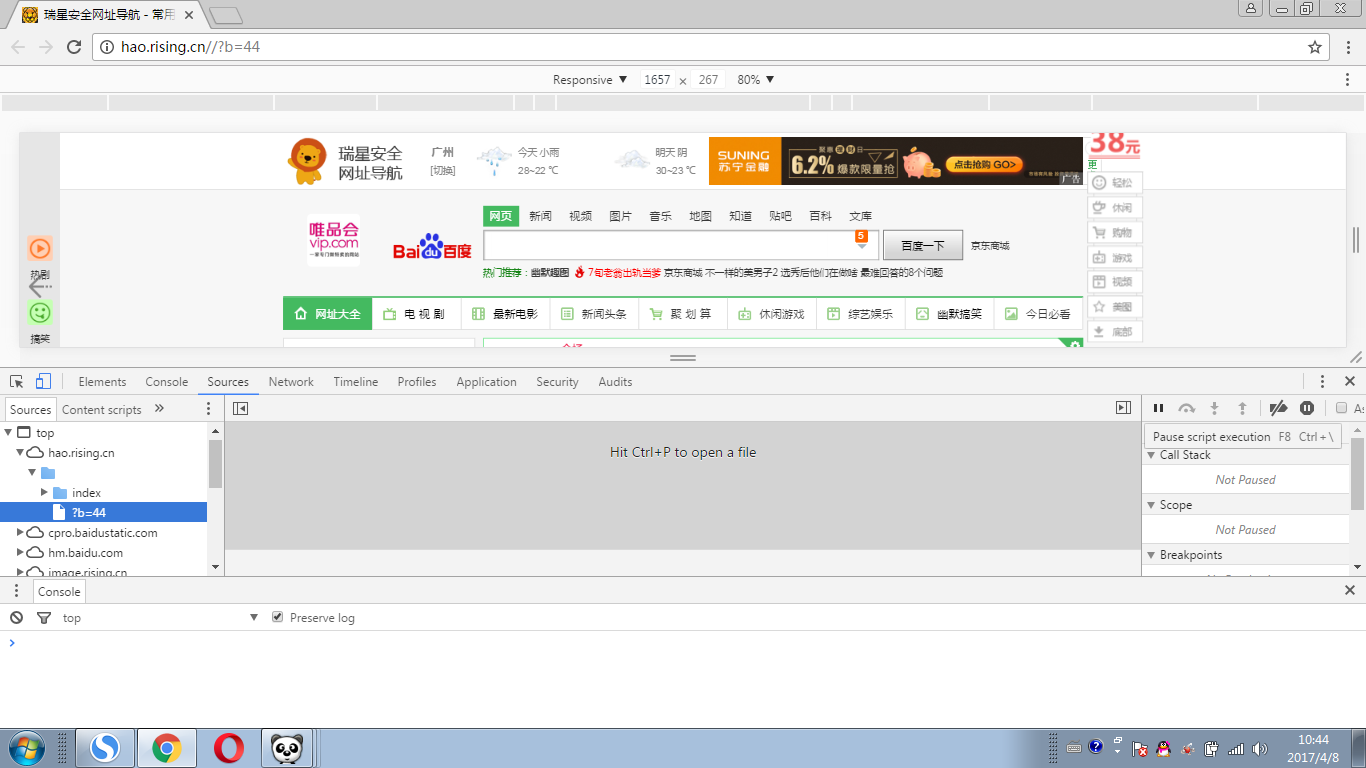Click the vip.com logo
The width and height of the screenshot is (1366, 768).
coord(333,238)
